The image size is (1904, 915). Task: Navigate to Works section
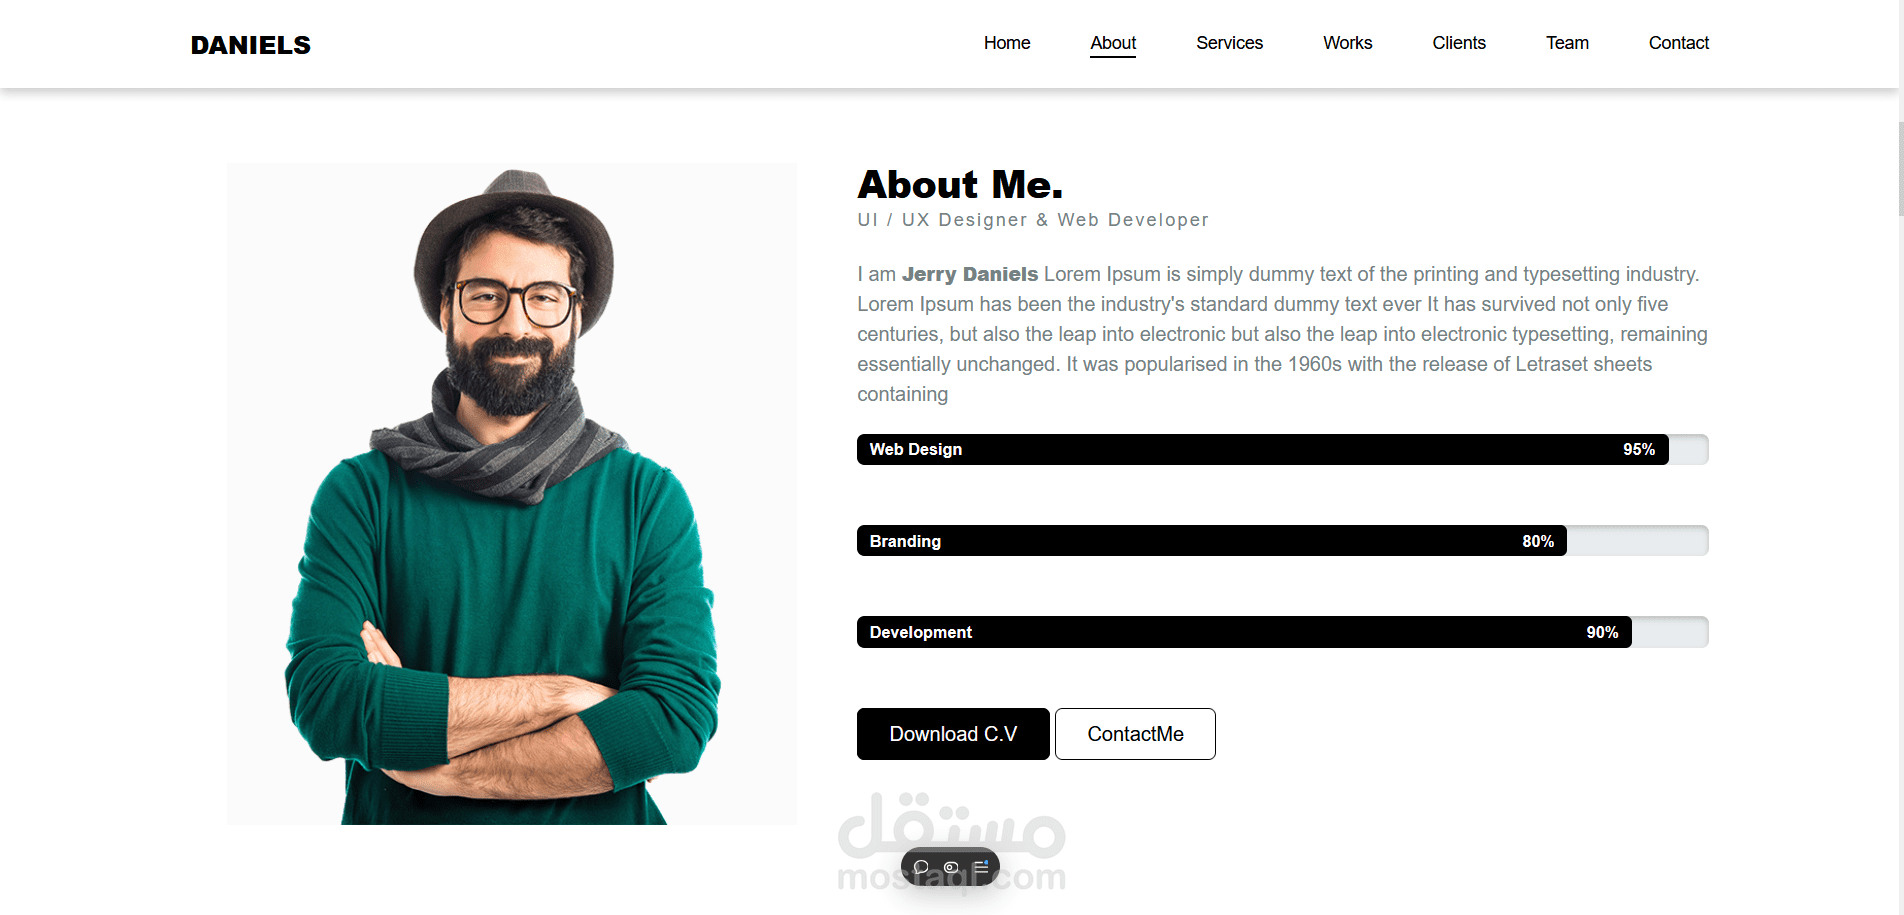(1348, 43)
